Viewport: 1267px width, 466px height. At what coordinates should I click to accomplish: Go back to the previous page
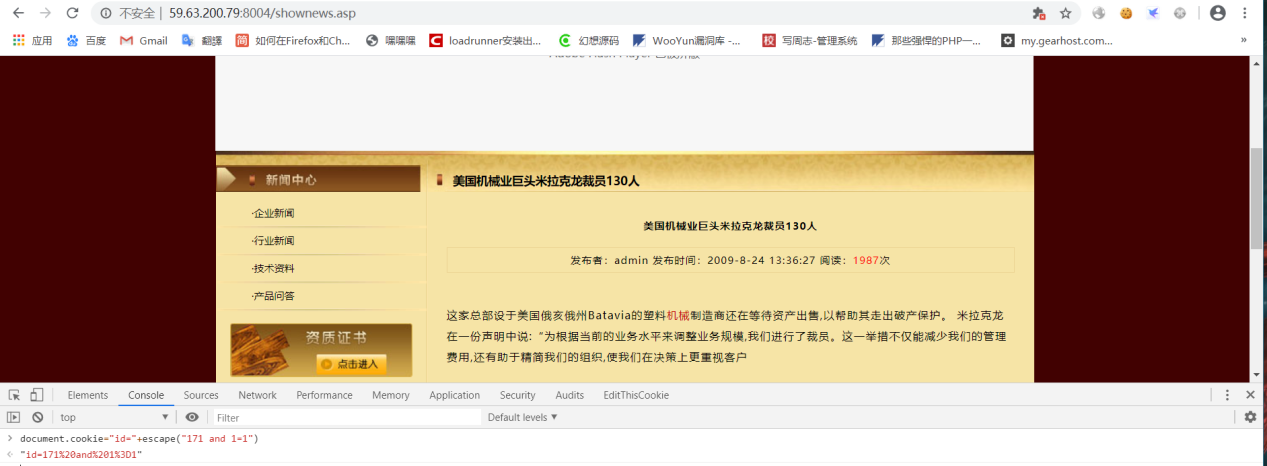tap(18, 13)
